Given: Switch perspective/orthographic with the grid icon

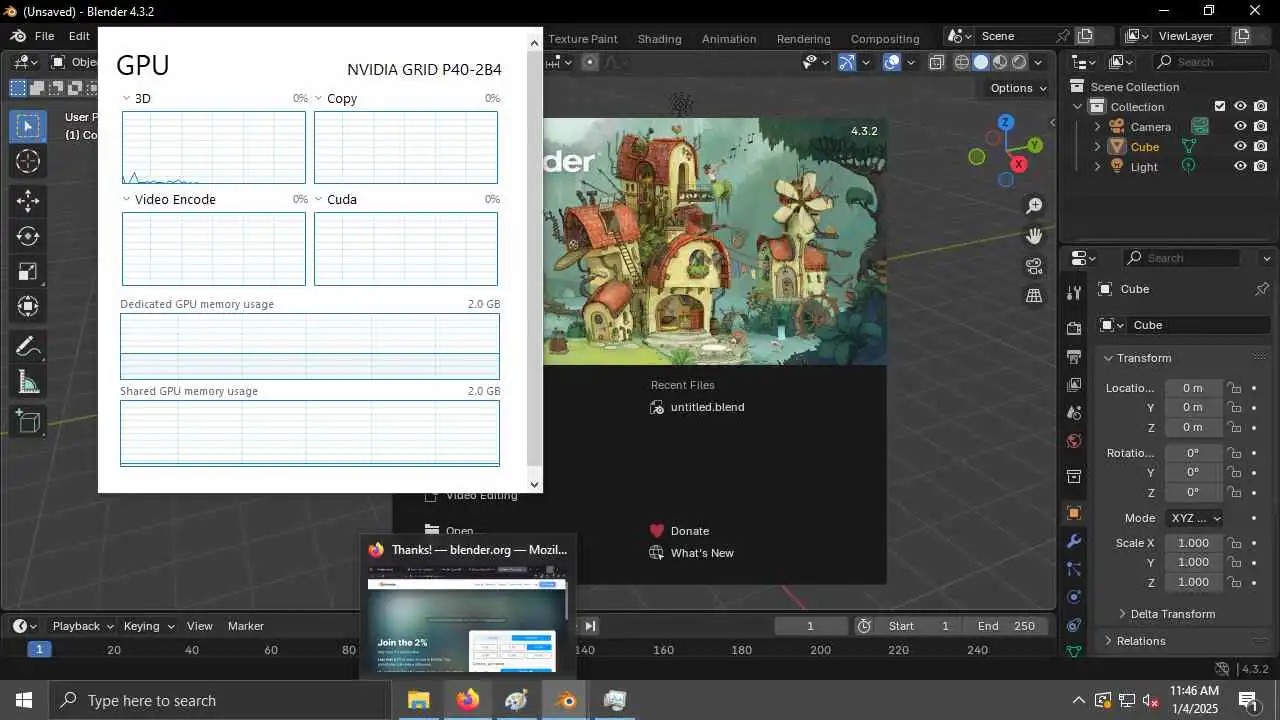Looking at the screenshot, I should [x=1034, y=296].
